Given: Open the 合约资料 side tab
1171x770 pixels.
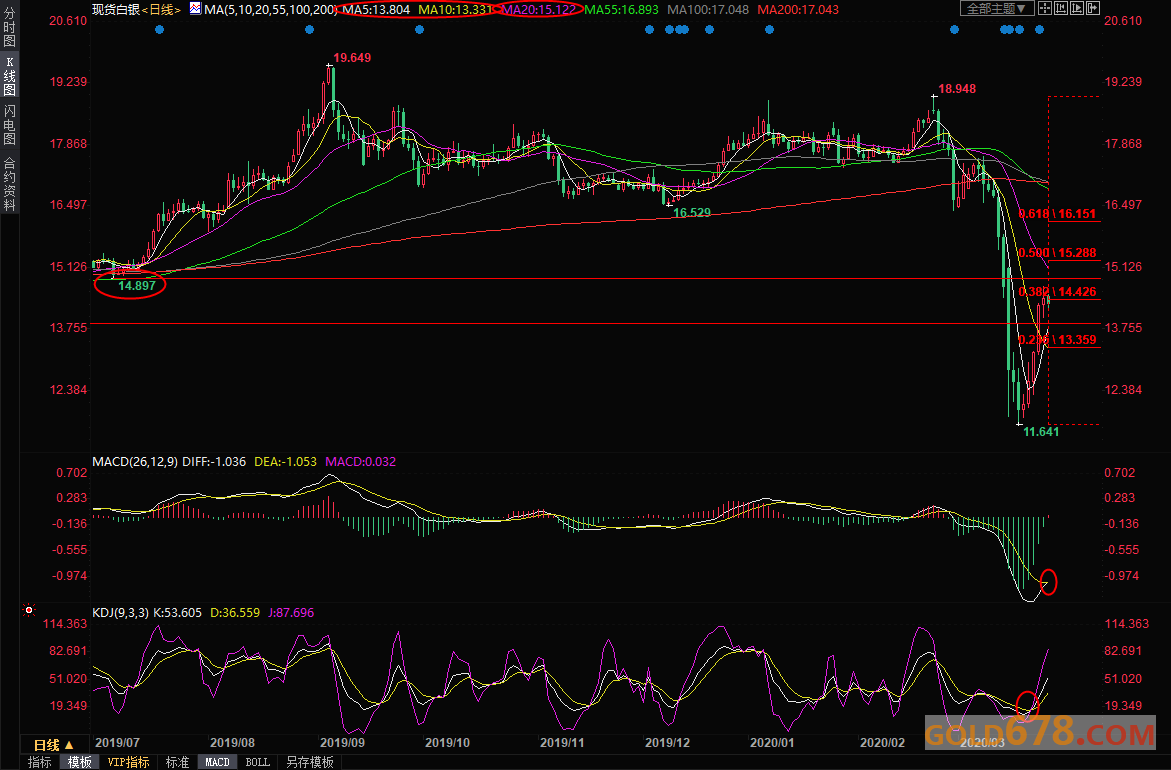Looking at the screenshot, I should pyautogui.click(x=10, y=184).
